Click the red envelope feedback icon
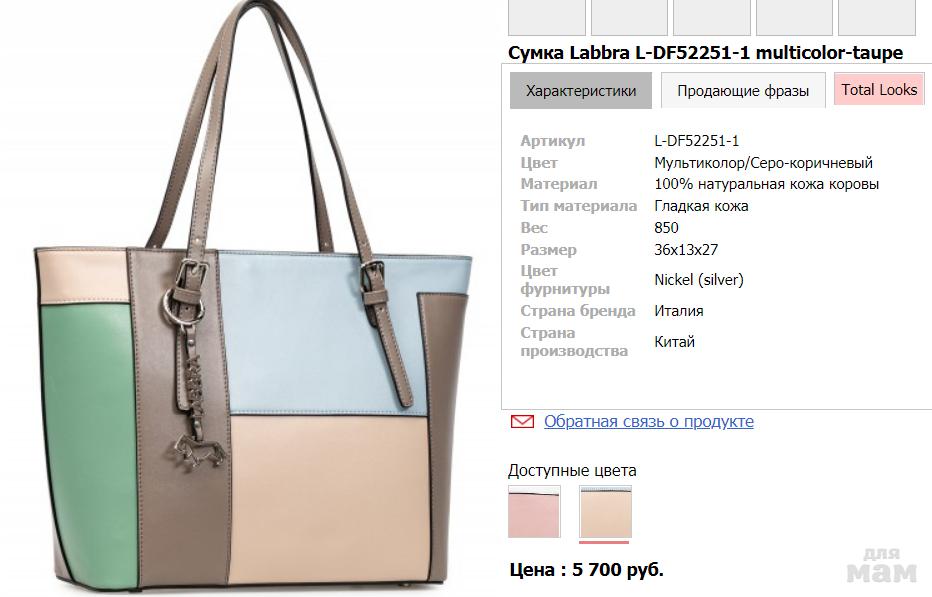Screen dimensions: 932x597 [x=522, y=422]
